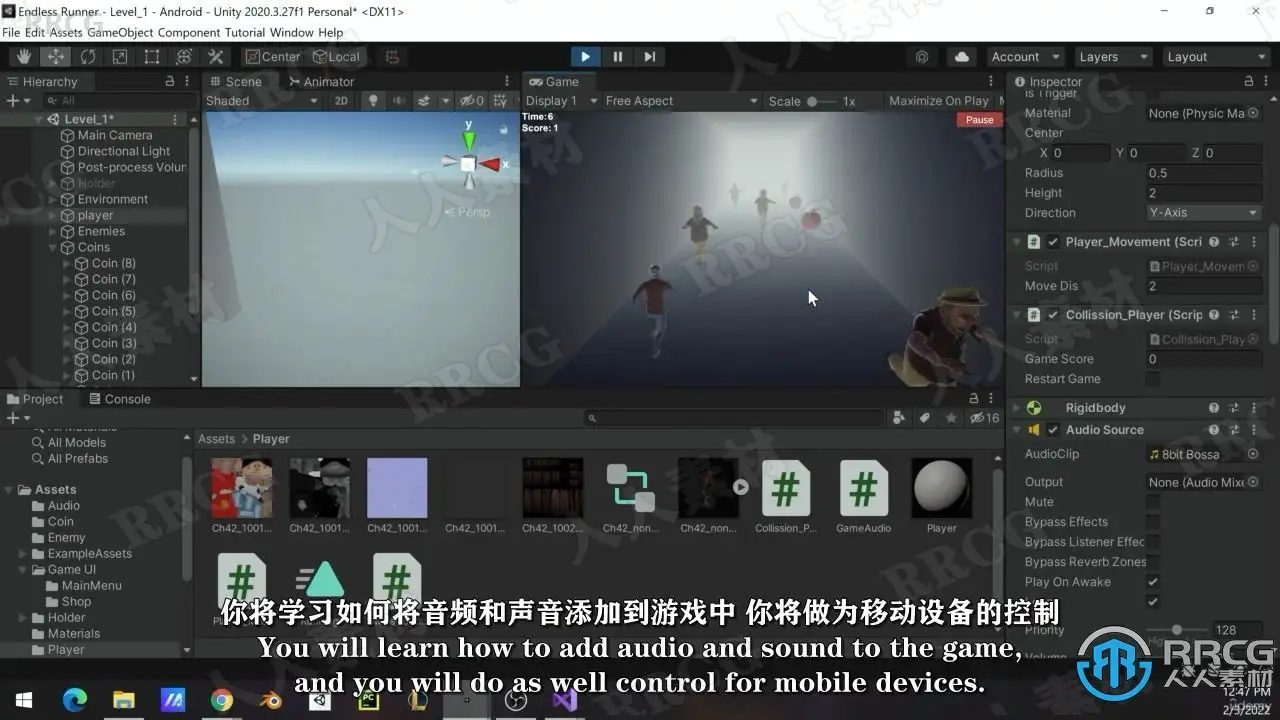Open the Unity icon in the Windows taskbar
1280x720 pixels.
320,700
